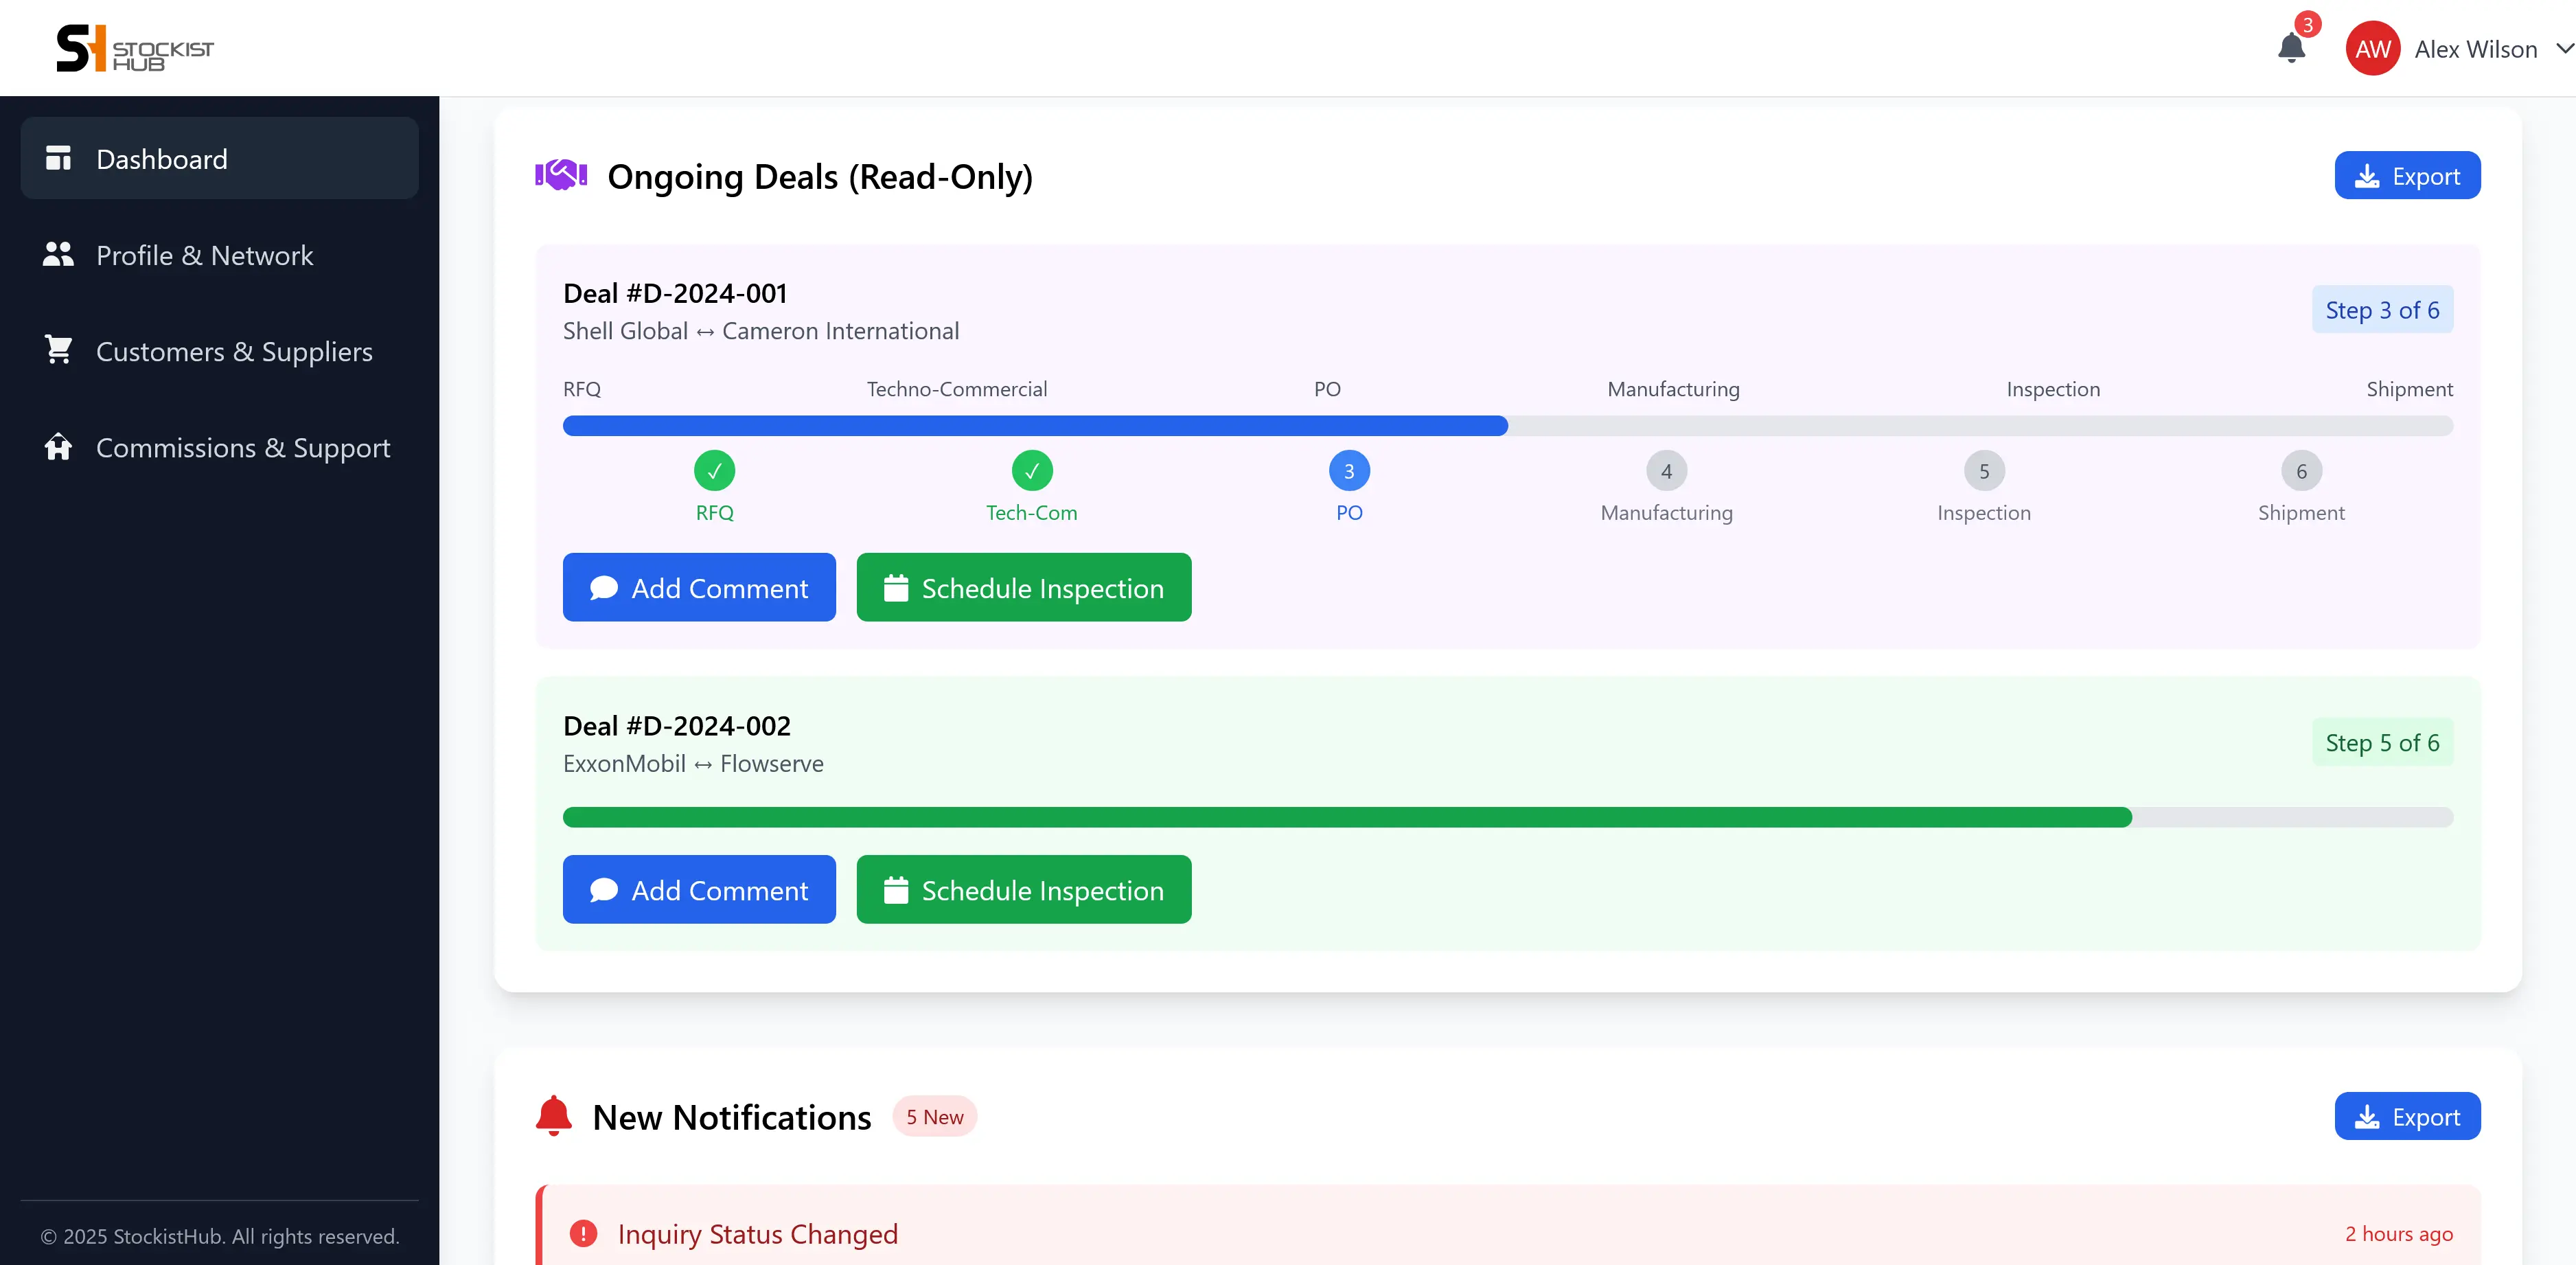Select Dashboard in the sidebar
This screenshot has height=1265, width=2576.
(219, 158)
